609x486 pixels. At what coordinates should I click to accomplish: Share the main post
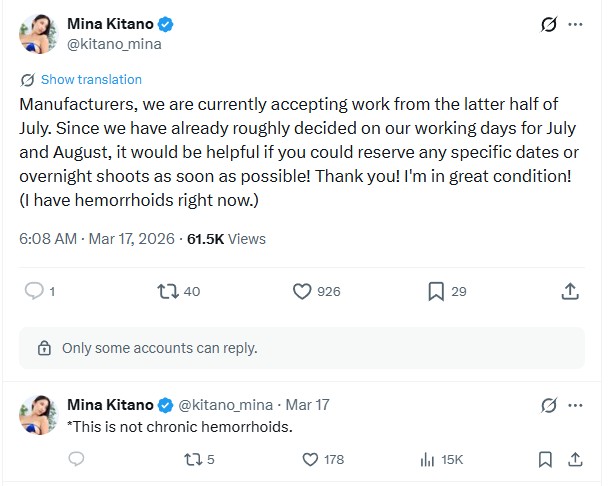569,291
